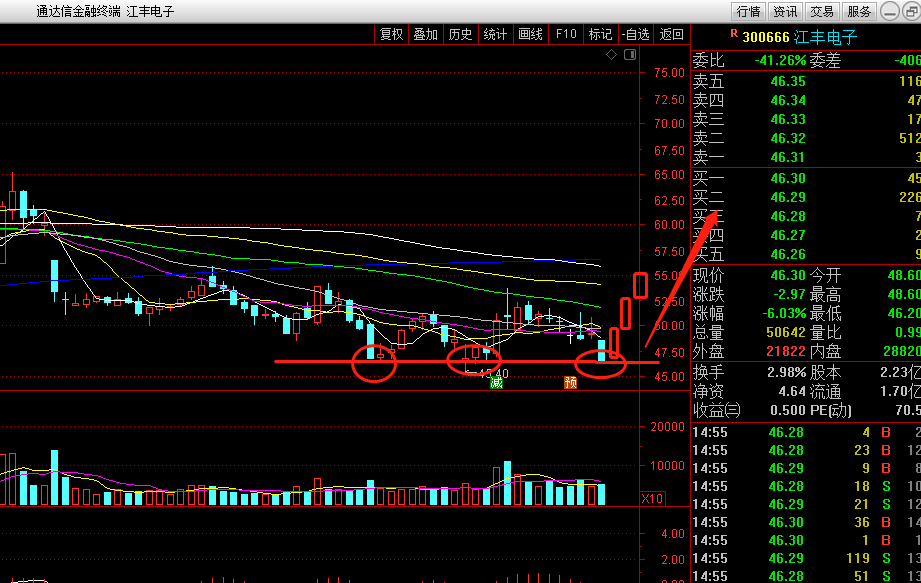Click the diamond icon above the price chart
The height and width of the screenshot is (583, 921).
click(x=611, y=55)
